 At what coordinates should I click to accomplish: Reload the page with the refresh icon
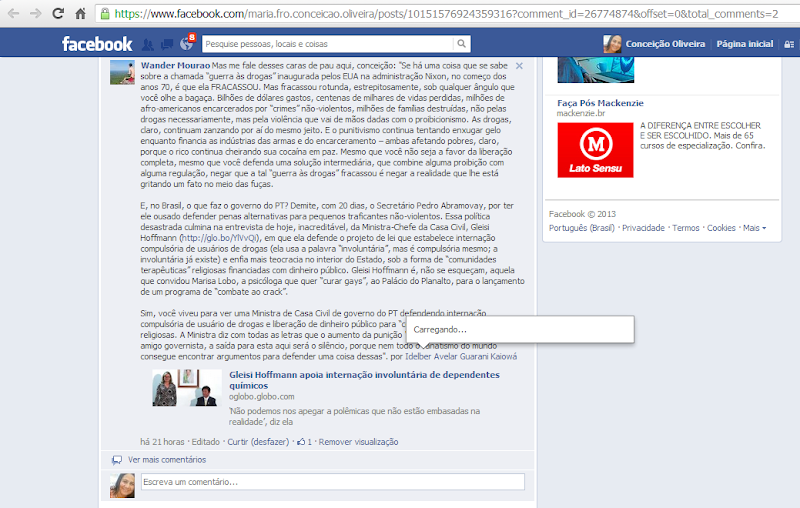click(58, 13)
